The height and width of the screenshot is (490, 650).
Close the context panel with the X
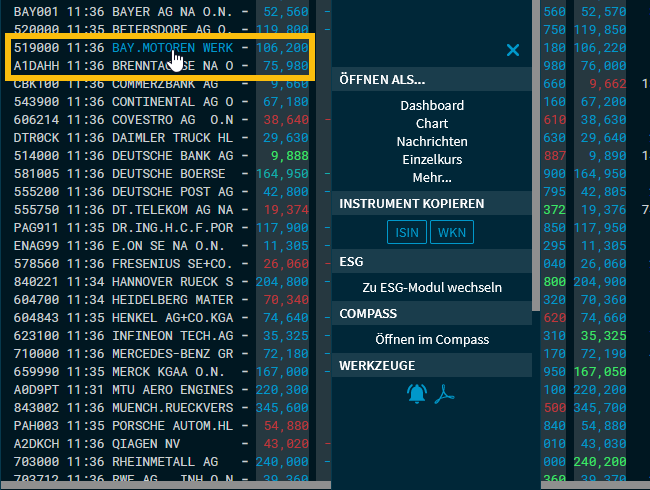tap(513, 50)
